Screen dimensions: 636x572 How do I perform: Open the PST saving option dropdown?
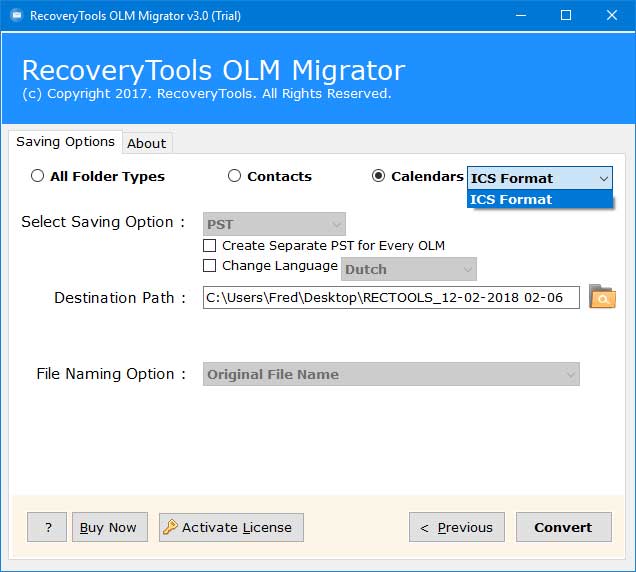click(275, 225)
